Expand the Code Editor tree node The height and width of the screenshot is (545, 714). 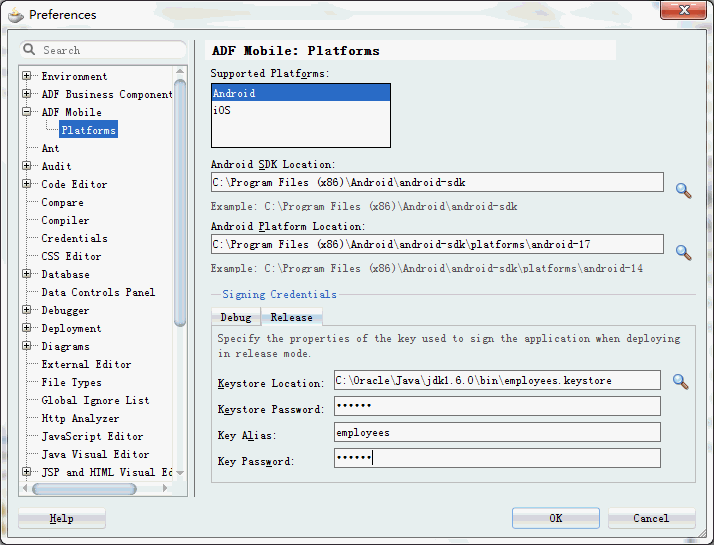point(26,184)
